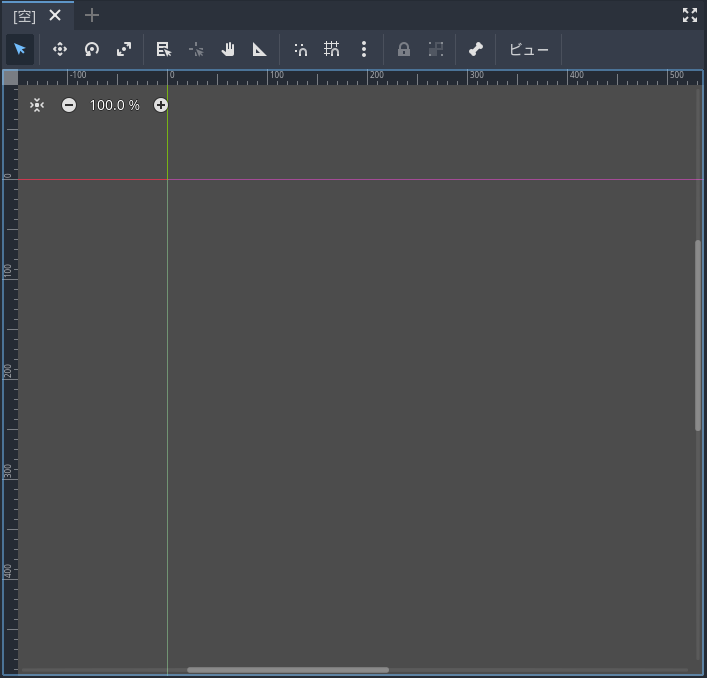Activate the Scale Mode tool

[124, 49]
